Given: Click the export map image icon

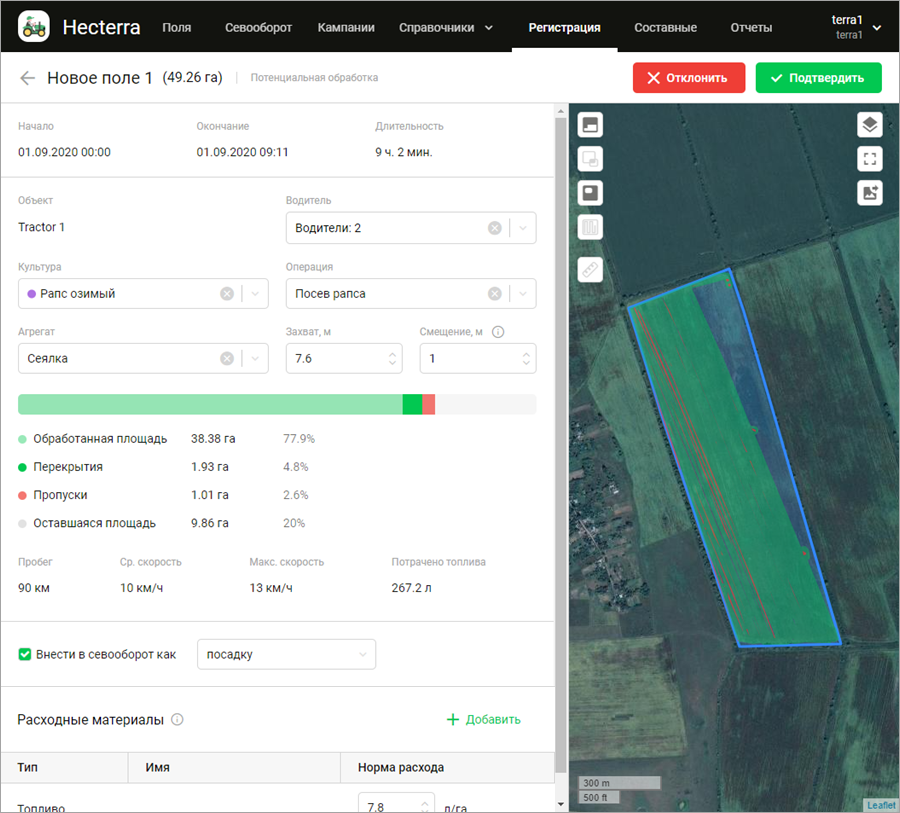Looking at the screenshot, I should click(869, 193).
